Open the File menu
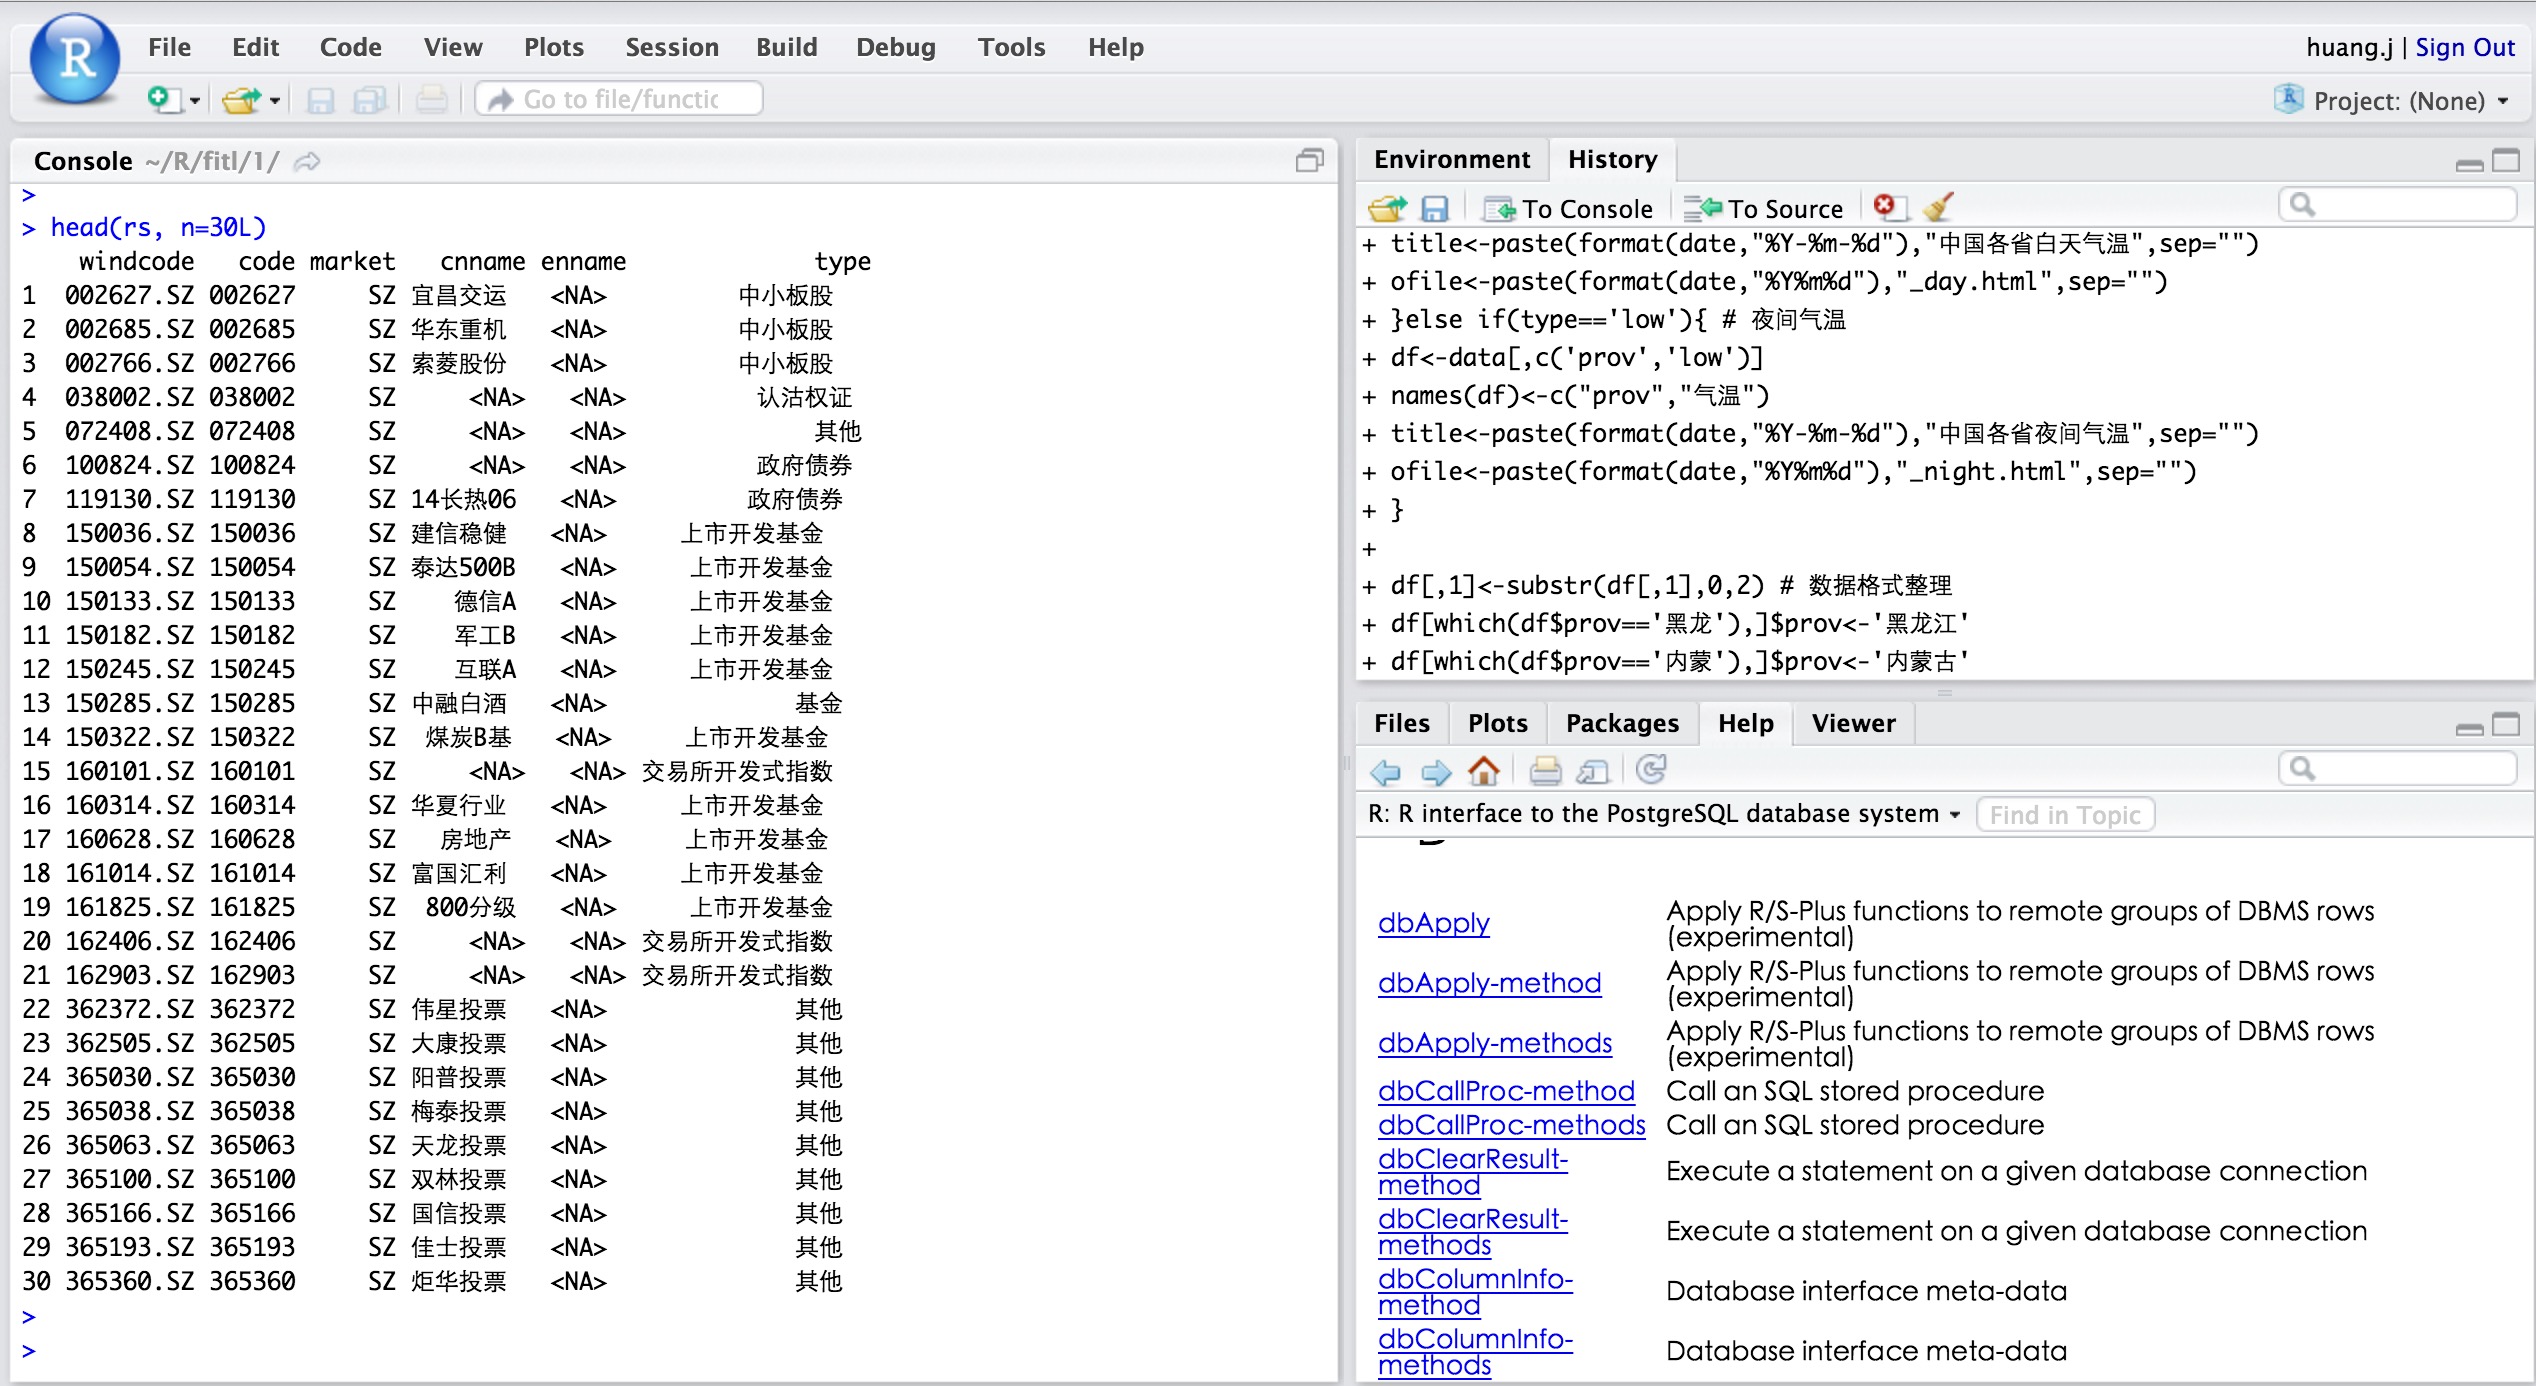The width and height of the screenshot is (2536, 1386). click(169, 47)
